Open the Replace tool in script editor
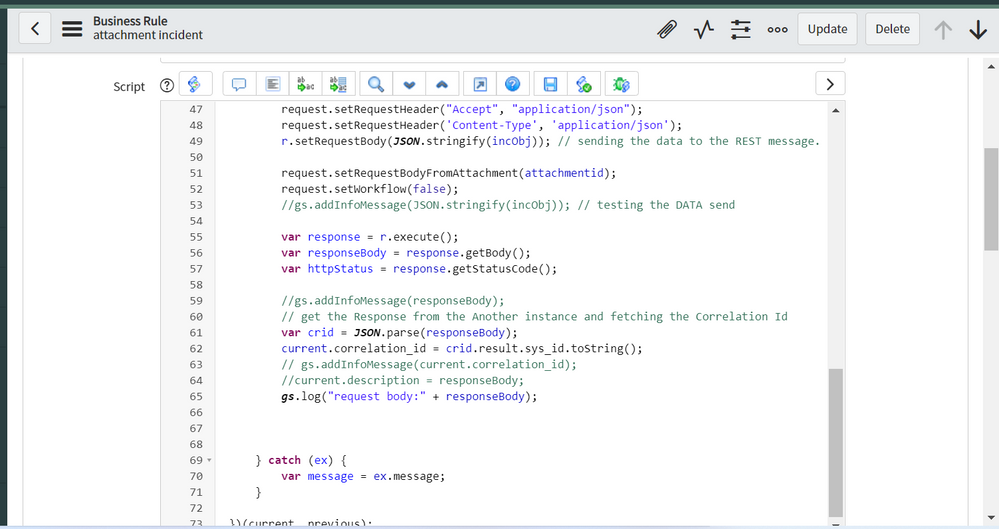The width and height of the screenshot is (999, 529). [306, 84]
